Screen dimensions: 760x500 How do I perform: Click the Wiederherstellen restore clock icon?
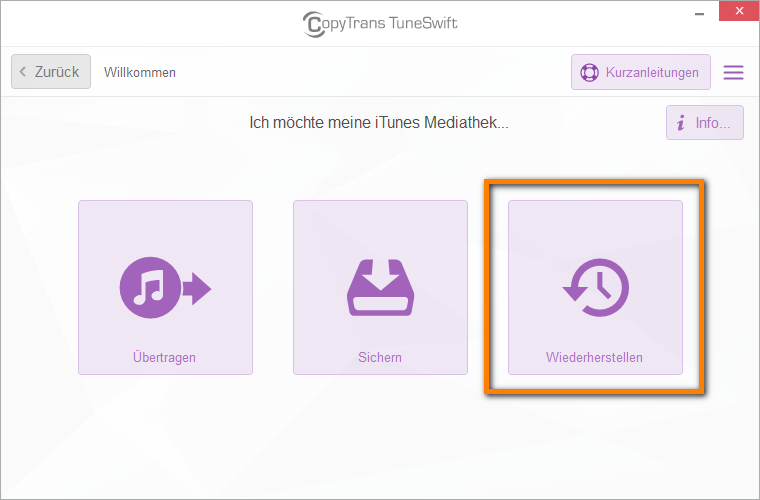596,288
